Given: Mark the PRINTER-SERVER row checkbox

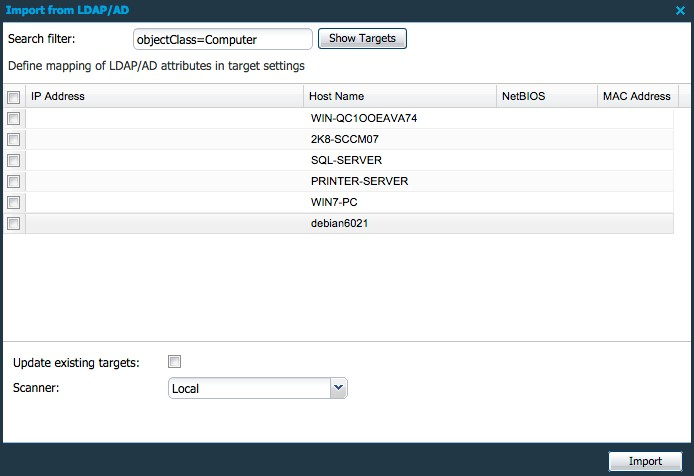Looking at the screenshot, I should pos(13,181).
